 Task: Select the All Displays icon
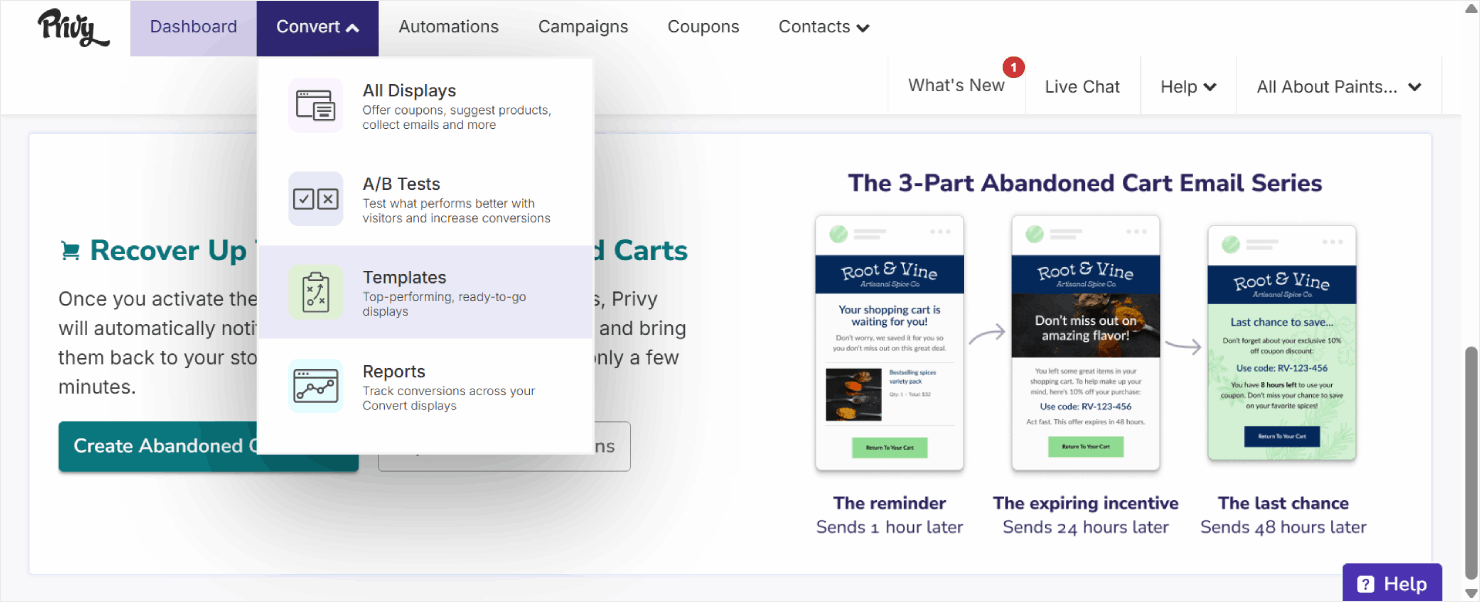(x=316, y=105)
